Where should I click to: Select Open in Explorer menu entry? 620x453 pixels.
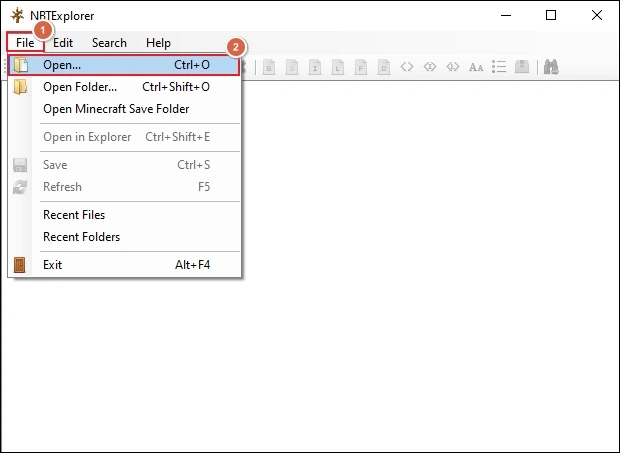click(x=124, y=137)
